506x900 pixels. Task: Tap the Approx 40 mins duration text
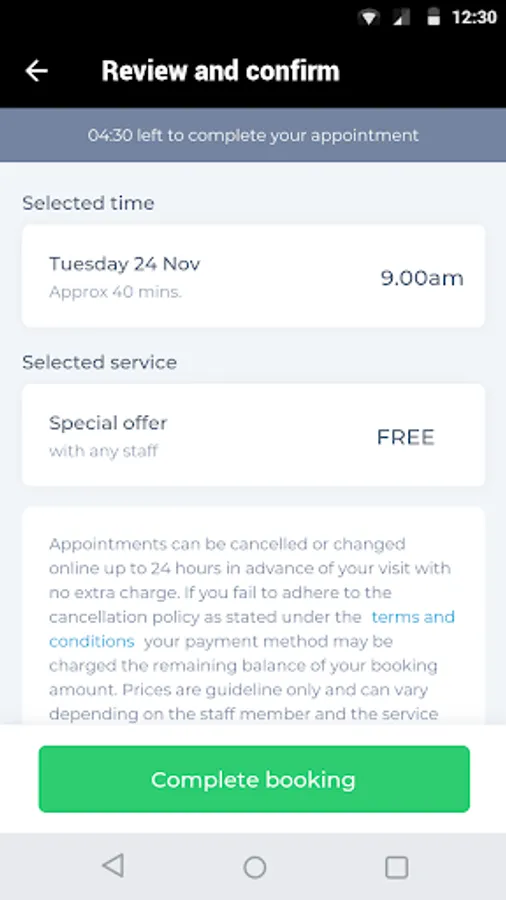[x=115, y=292]
